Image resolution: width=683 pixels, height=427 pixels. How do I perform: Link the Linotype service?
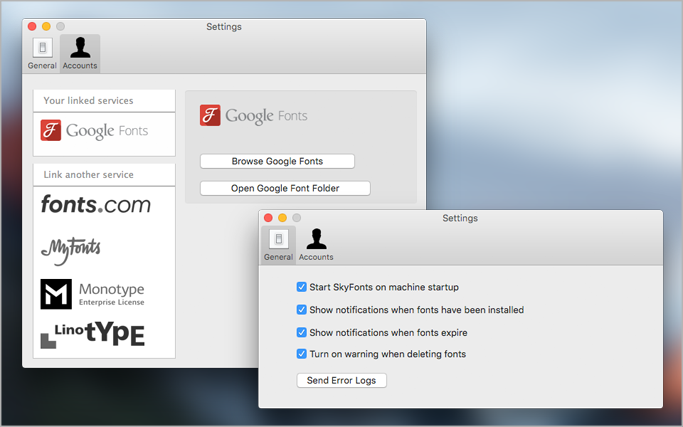[92, 335]
